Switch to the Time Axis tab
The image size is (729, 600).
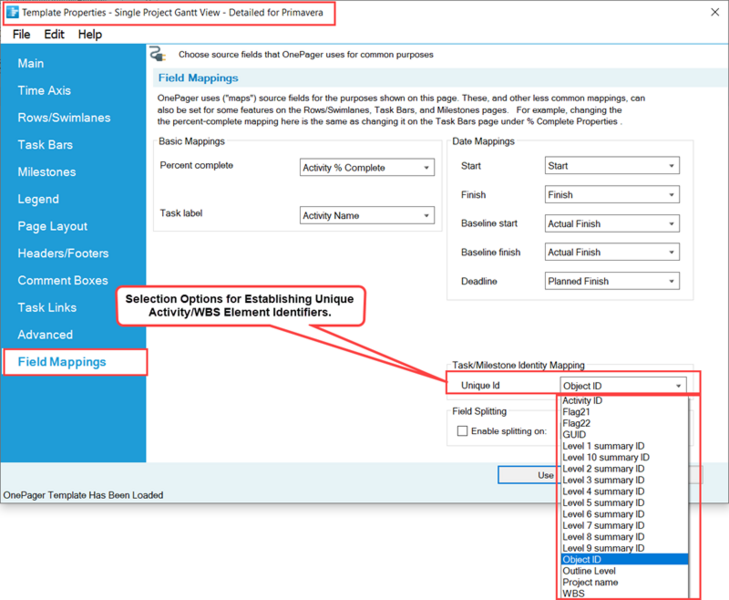44,91
